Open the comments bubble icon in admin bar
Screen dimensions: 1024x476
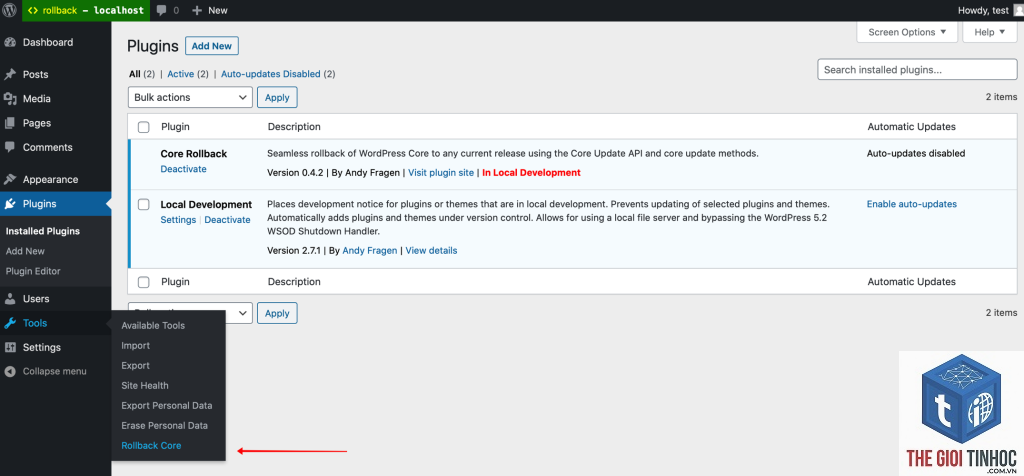pos(162,10)
